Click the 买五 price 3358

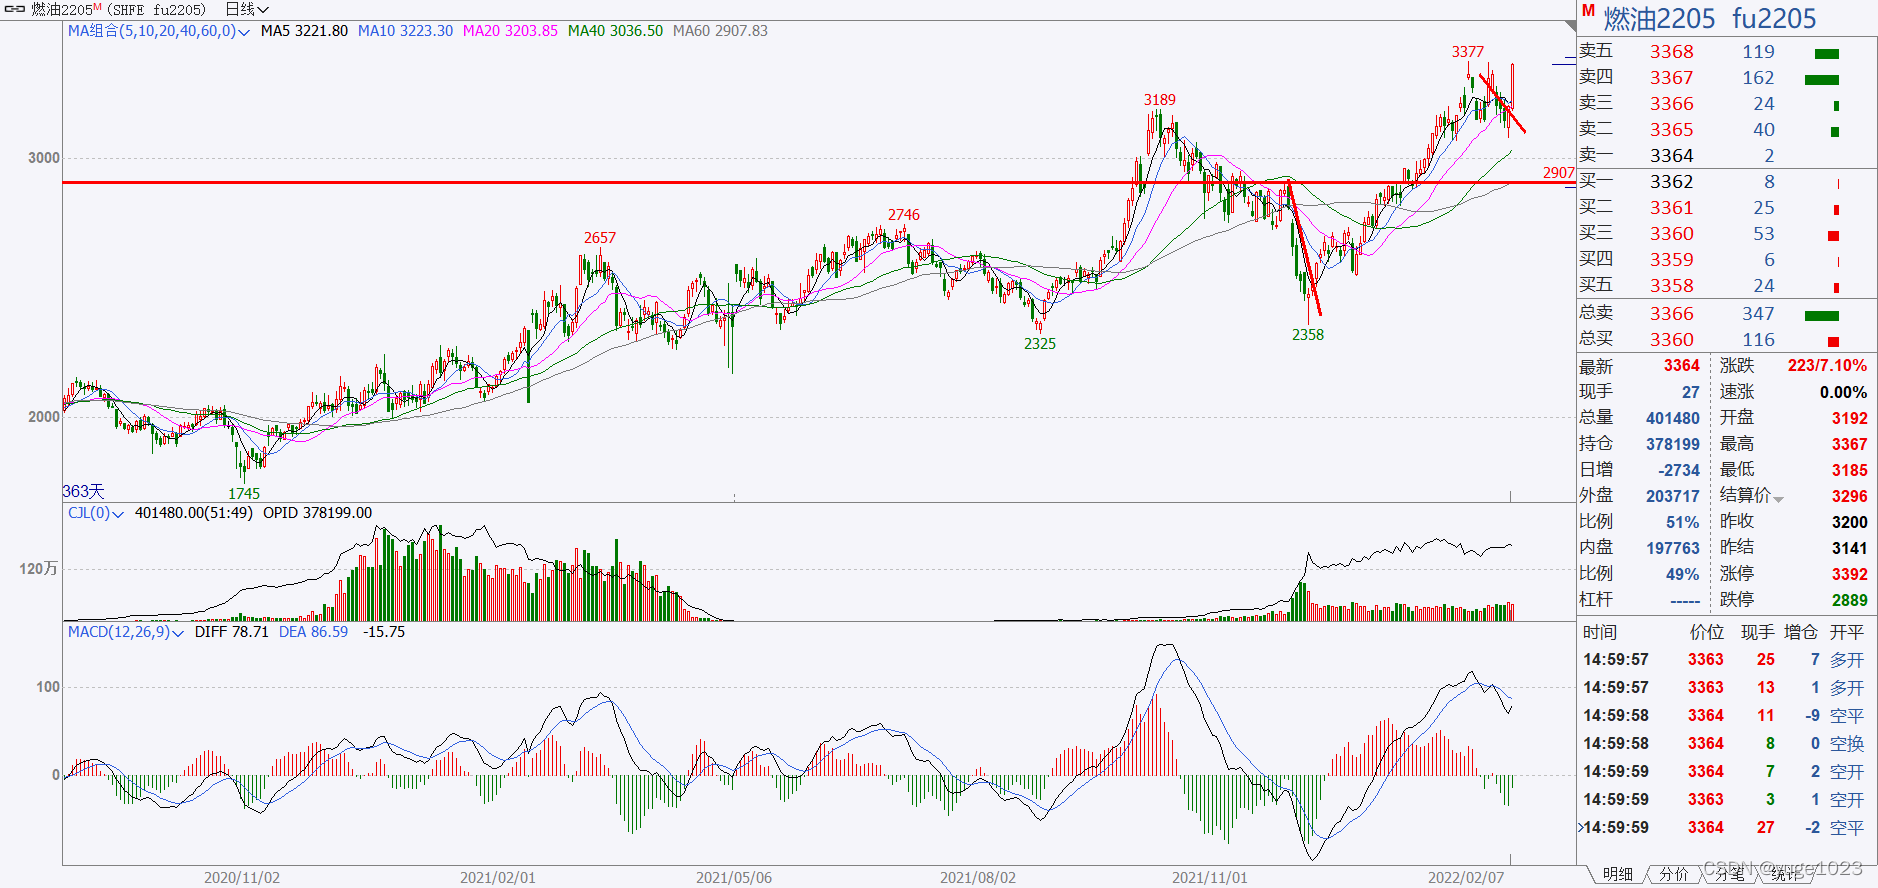(x=1671, y=286)
